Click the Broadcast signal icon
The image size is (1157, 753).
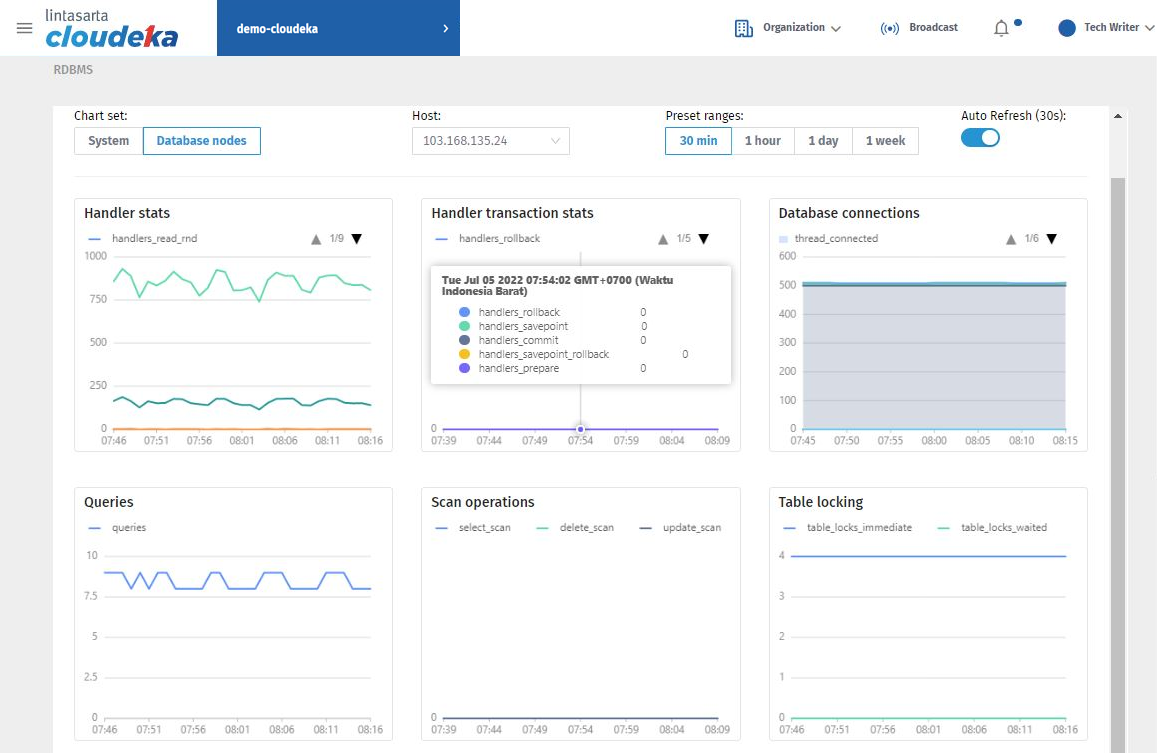coord(889,28)
